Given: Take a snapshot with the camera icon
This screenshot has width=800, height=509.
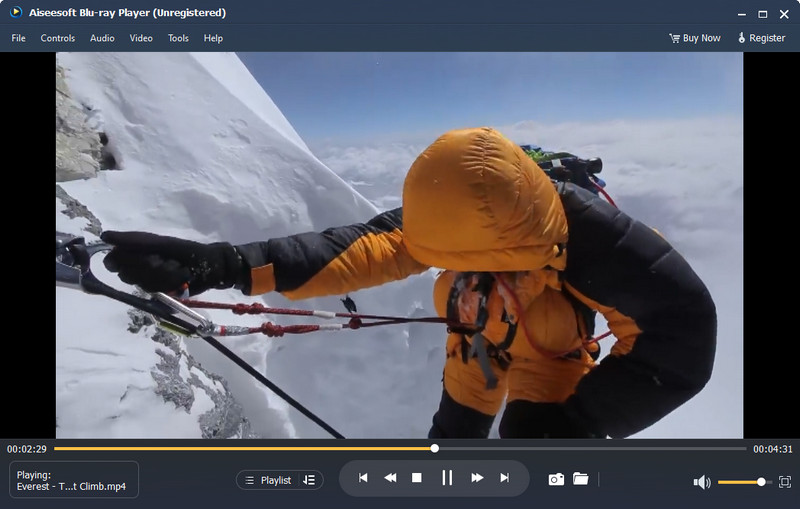Looking at the screenshot, I should pyautogui.click(x=556, y=479).
